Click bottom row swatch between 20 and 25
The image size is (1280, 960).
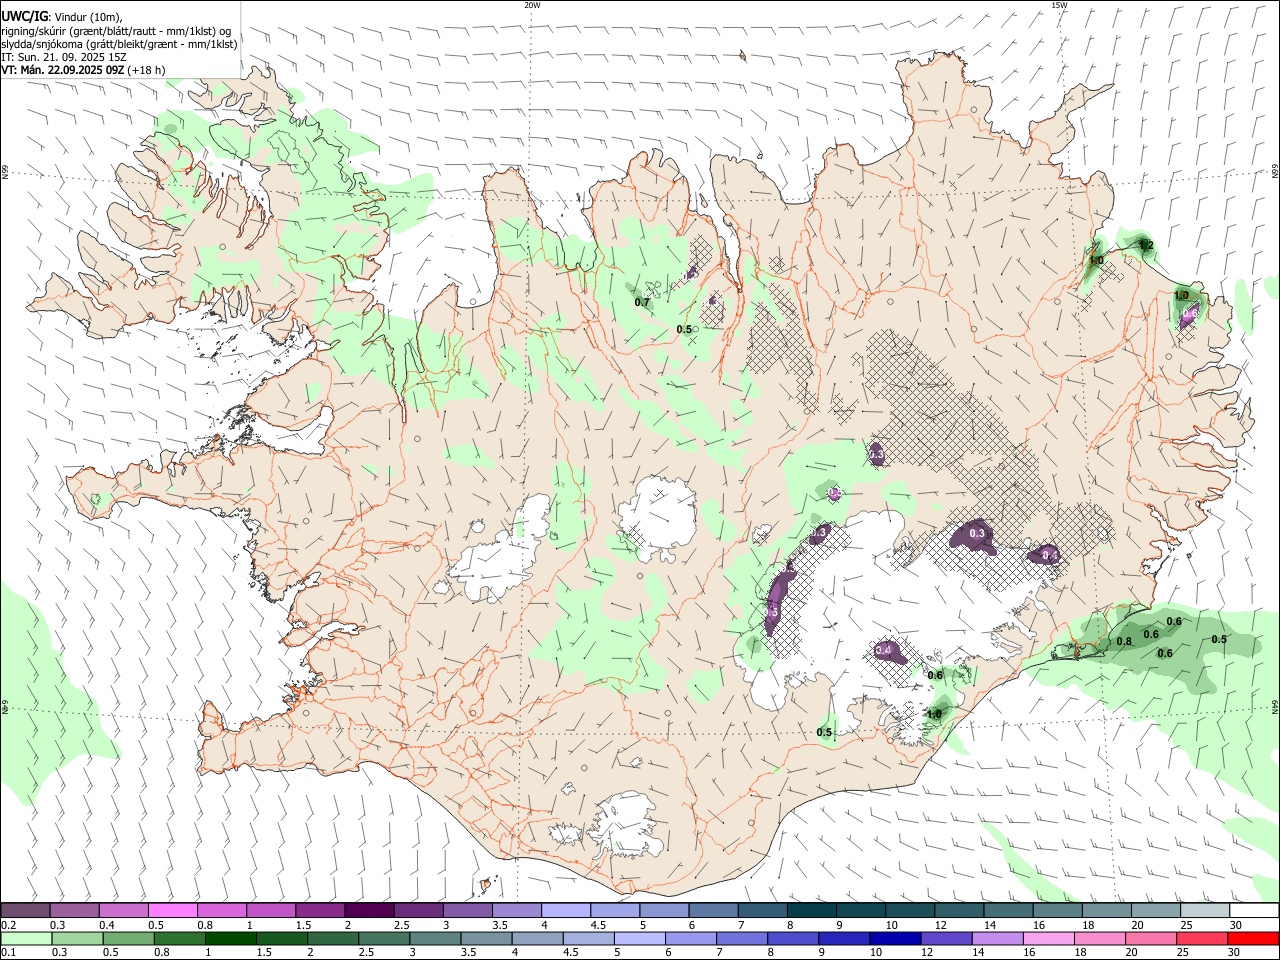pyautogui.click(x=1151, y=938)
